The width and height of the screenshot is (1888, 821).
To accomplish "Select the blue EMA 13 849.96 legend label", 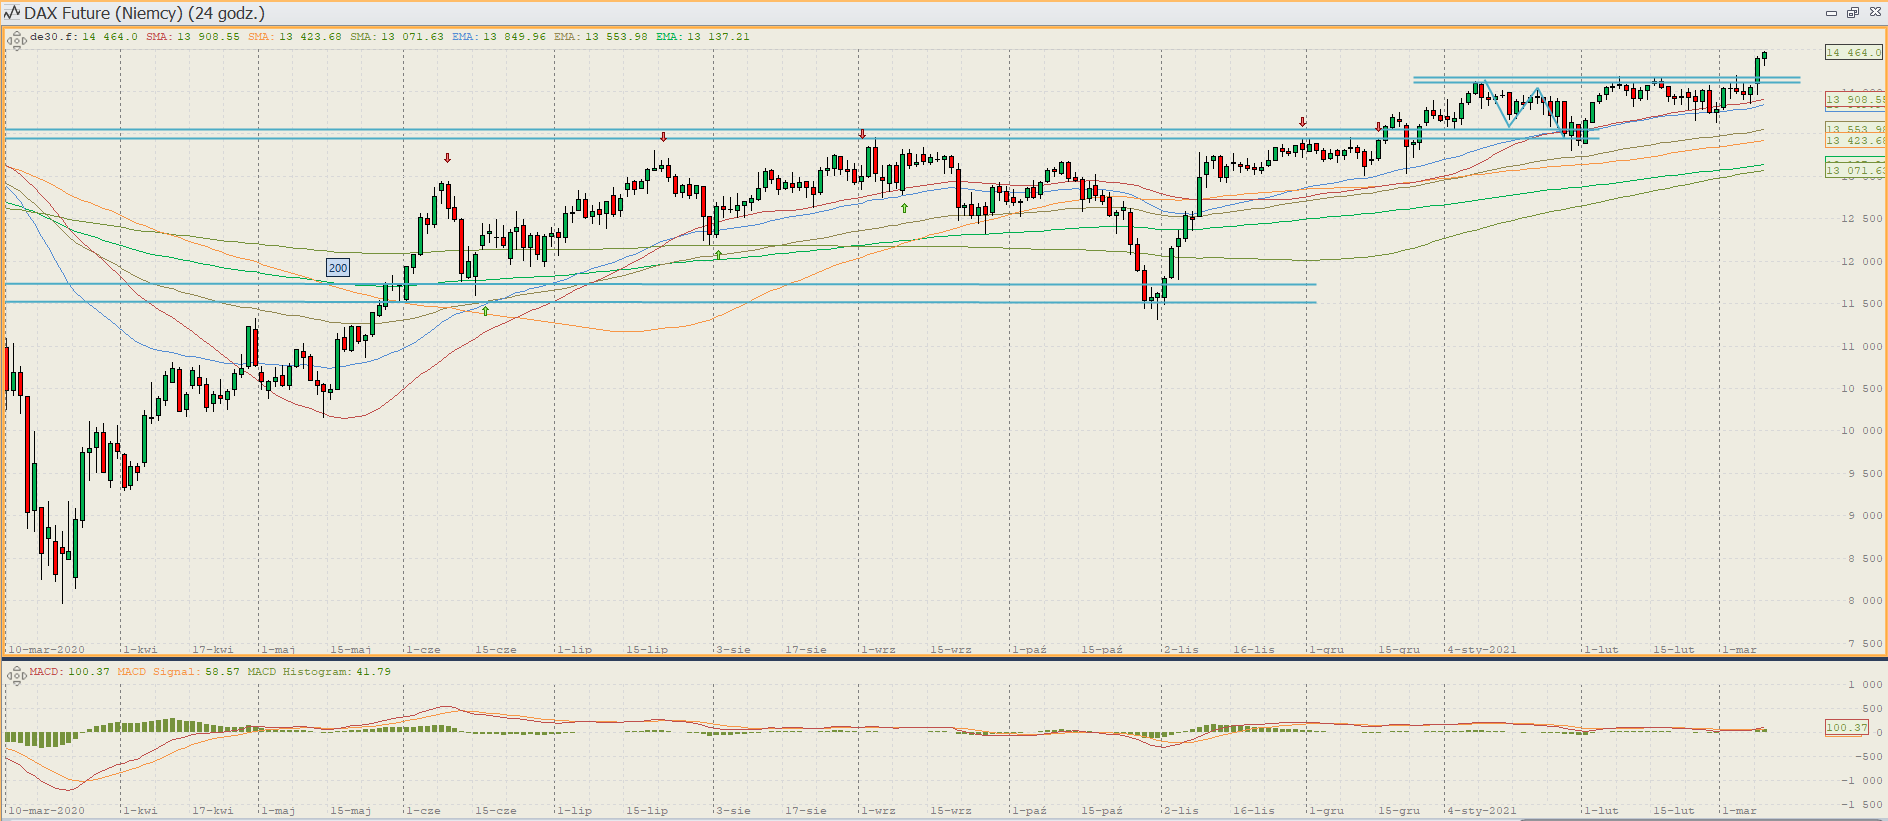I will [x=499, y=37].
